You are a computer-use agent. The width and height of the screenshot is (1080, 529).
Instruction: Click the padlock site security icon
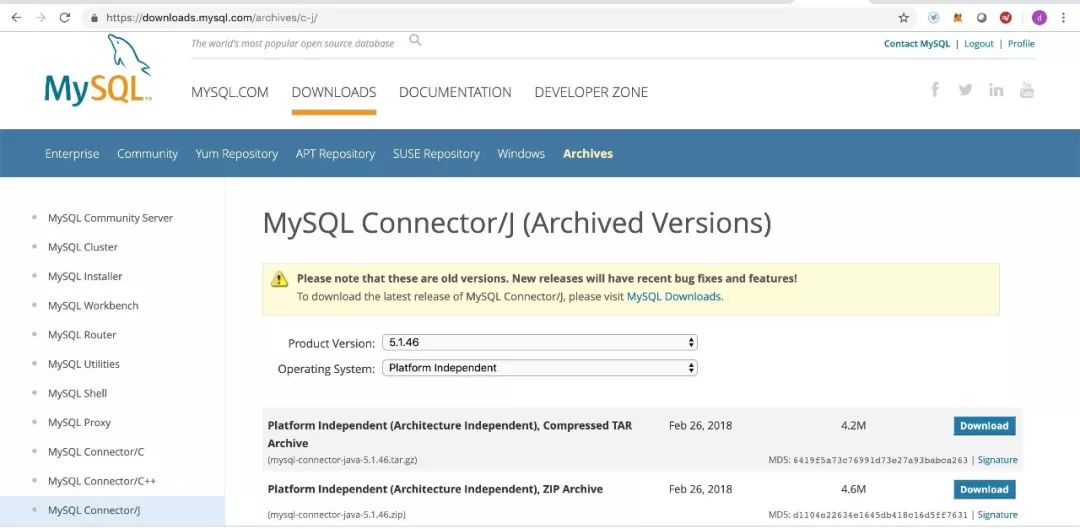[94, 18]
